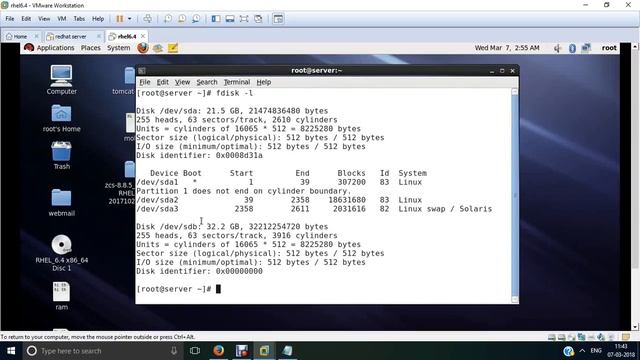The height and width of the screenshot is (360, 640).
Task: Send Ctrl+Alt+Del using the toolbar icon
Action: click(x=148, y=19)
